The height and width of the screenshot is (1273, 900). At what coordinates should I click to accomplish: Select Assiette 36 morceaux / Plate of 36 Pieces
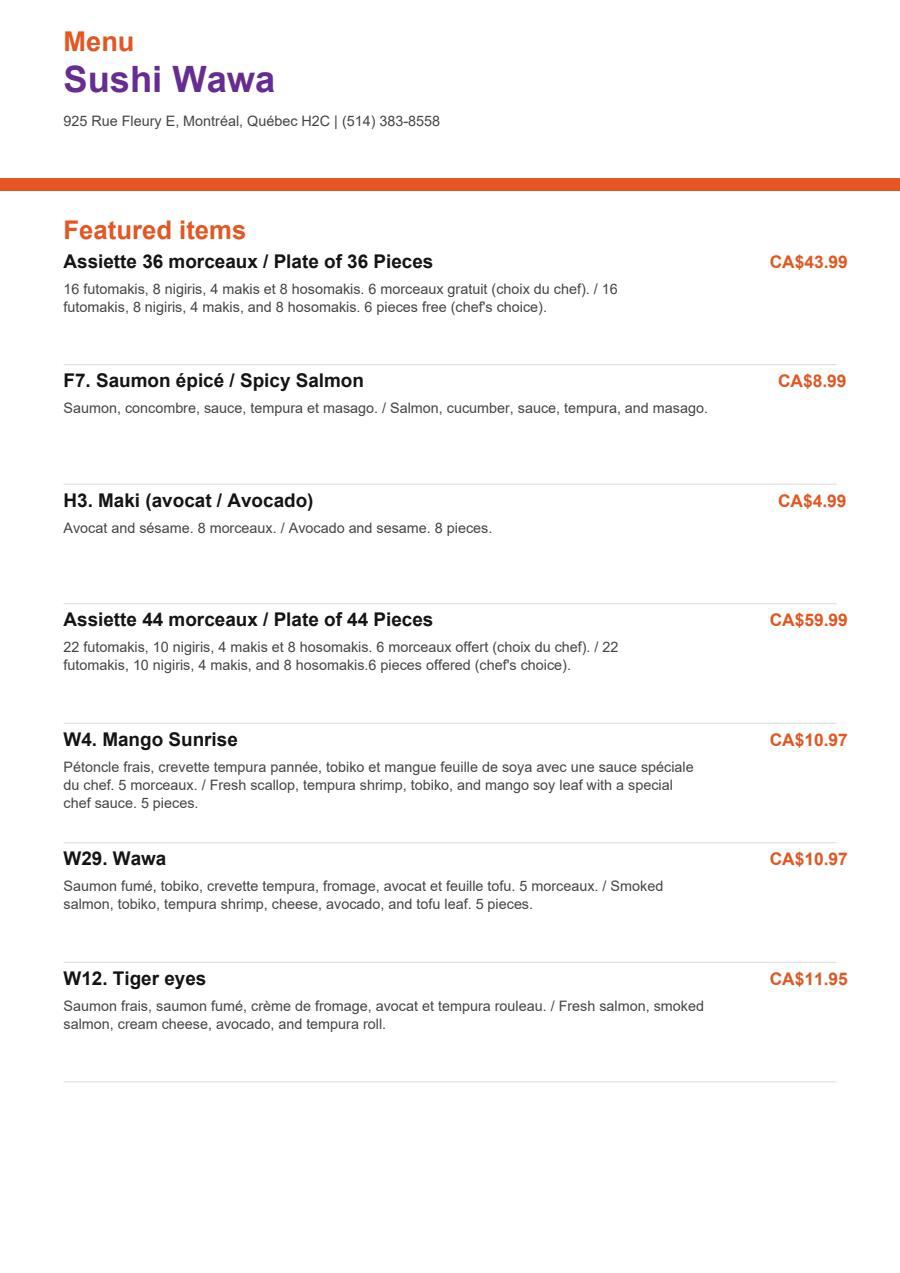coord(248,262)
